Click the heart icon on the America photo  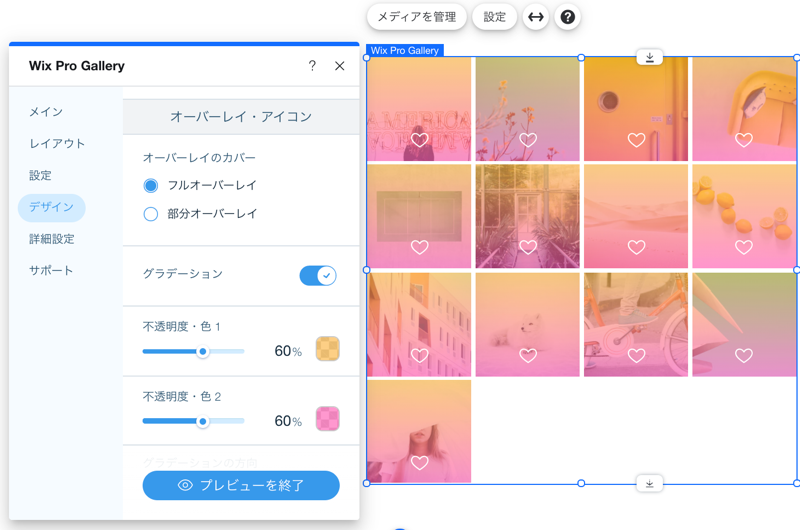pyautogui.click(x=419, y=139)
